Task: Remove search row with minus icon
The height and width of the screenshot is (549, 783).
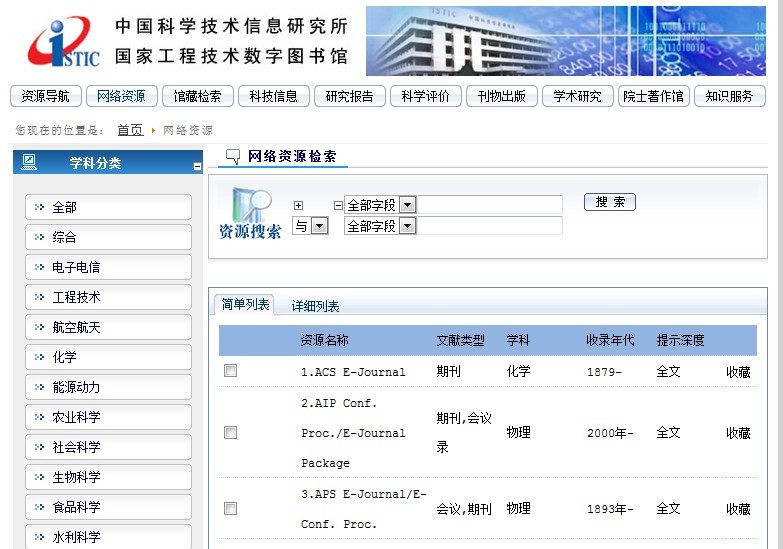Action: pos(337,205)
